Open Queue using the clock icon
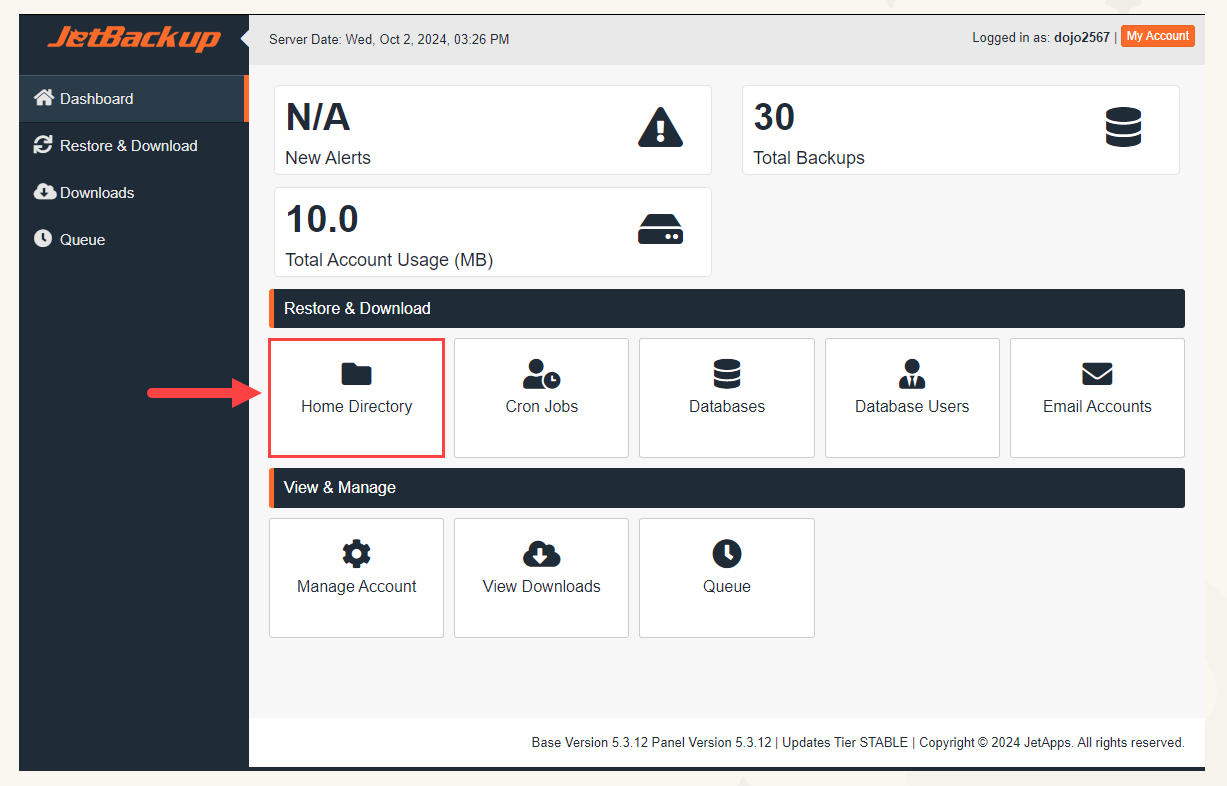 click(726, 554)
